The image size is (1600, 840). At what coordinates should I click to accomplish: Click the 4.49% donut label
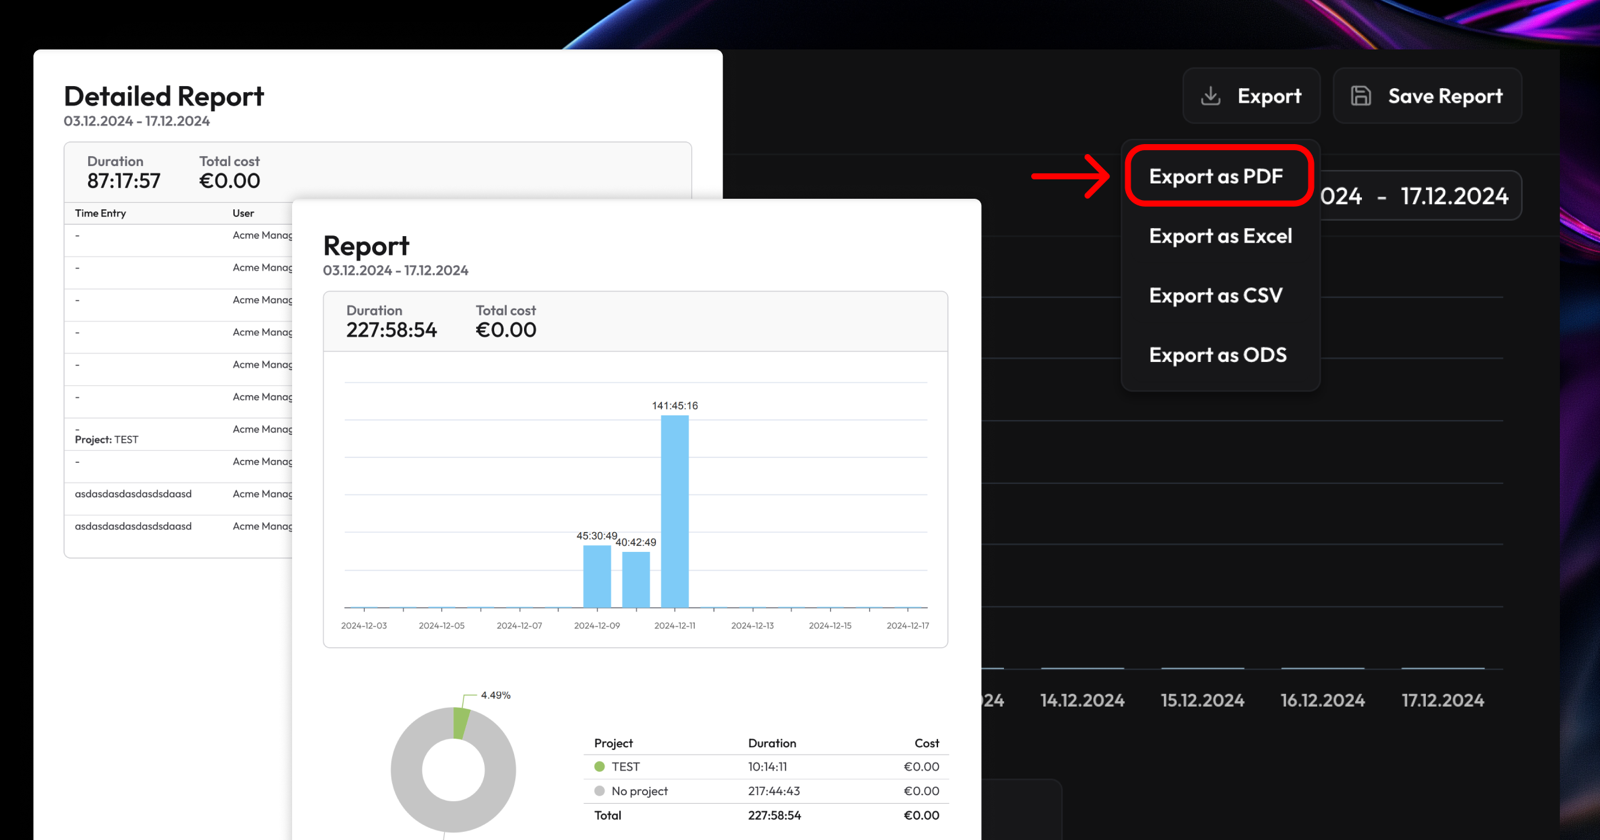point(495,695)
